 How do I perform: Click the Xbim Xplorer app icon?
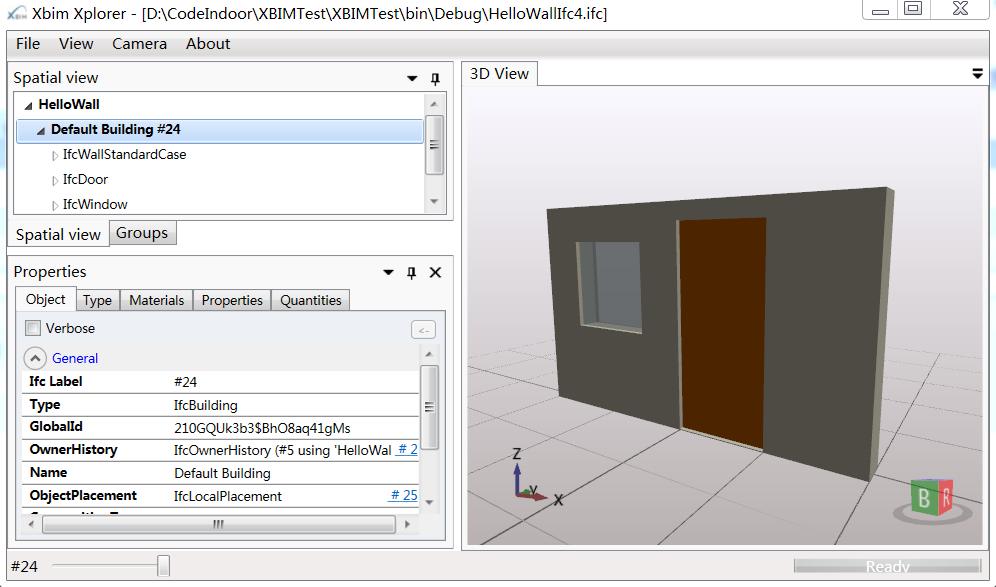(x=17, y=13)
